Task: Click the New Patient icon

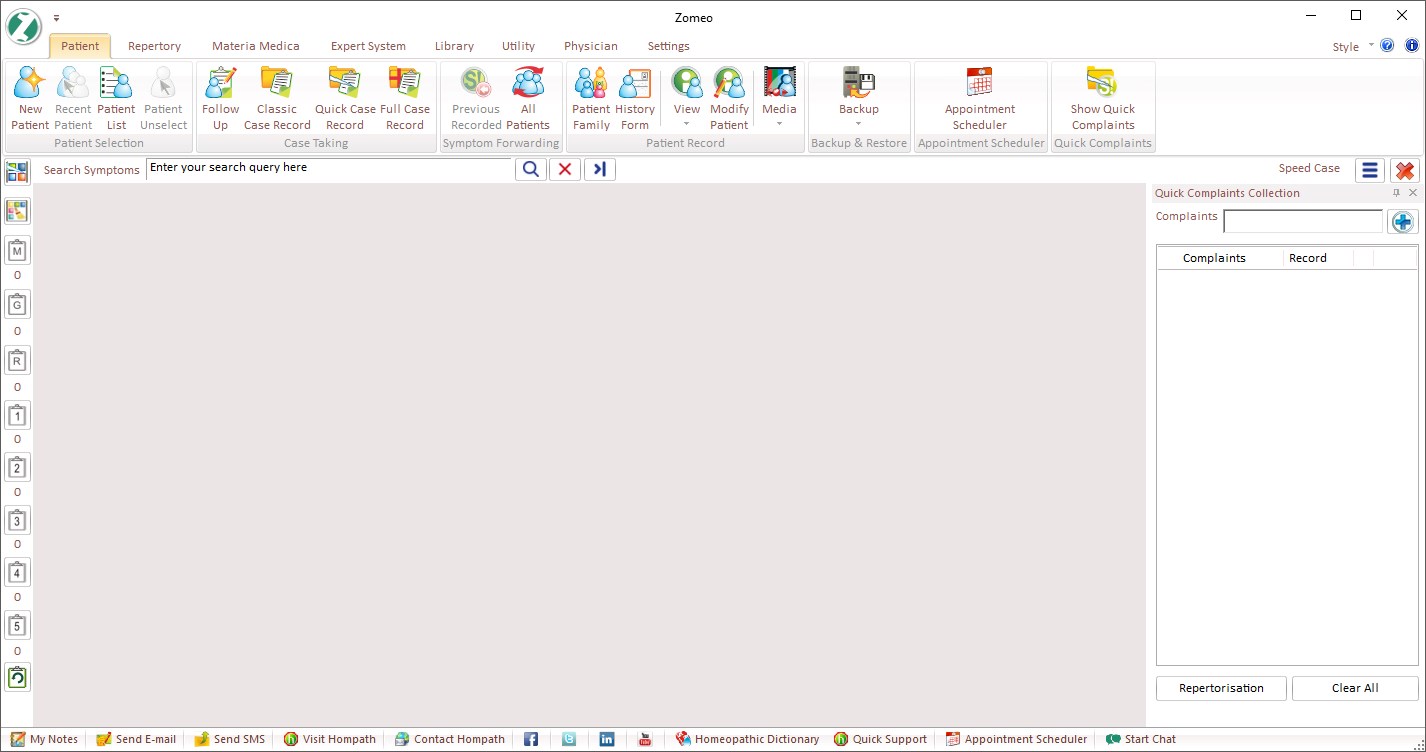Action: tap(30, 98)
